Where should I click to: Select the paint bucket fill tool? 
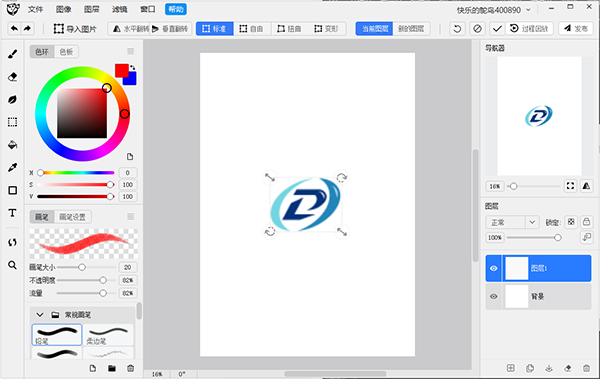click(x=12, y=145)
